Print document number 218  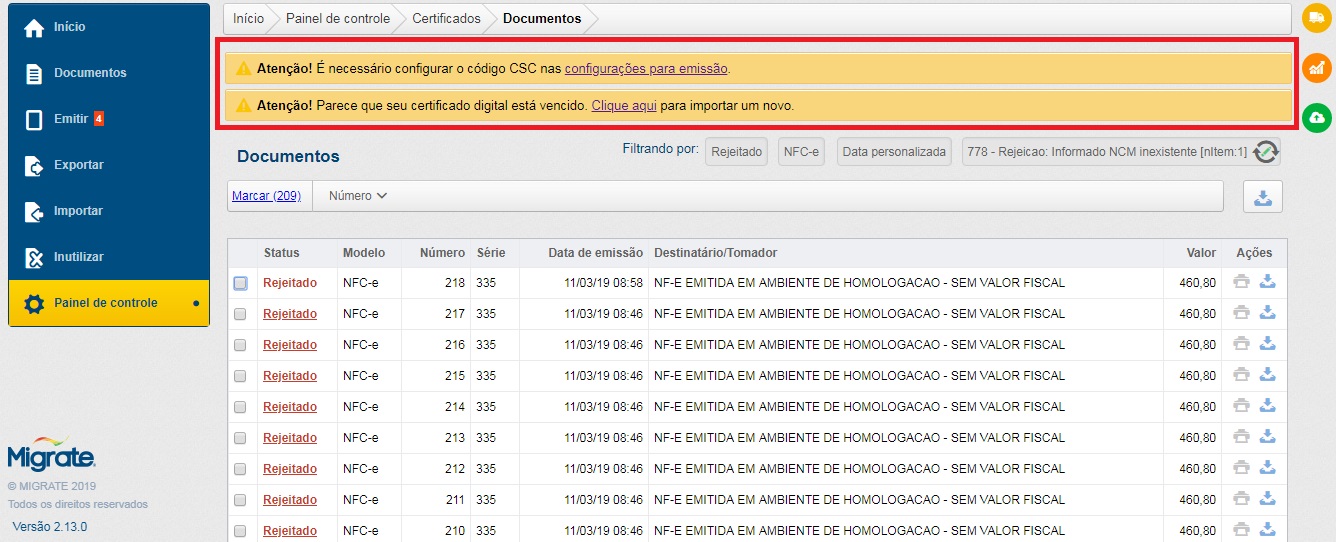pos(1241,283)
